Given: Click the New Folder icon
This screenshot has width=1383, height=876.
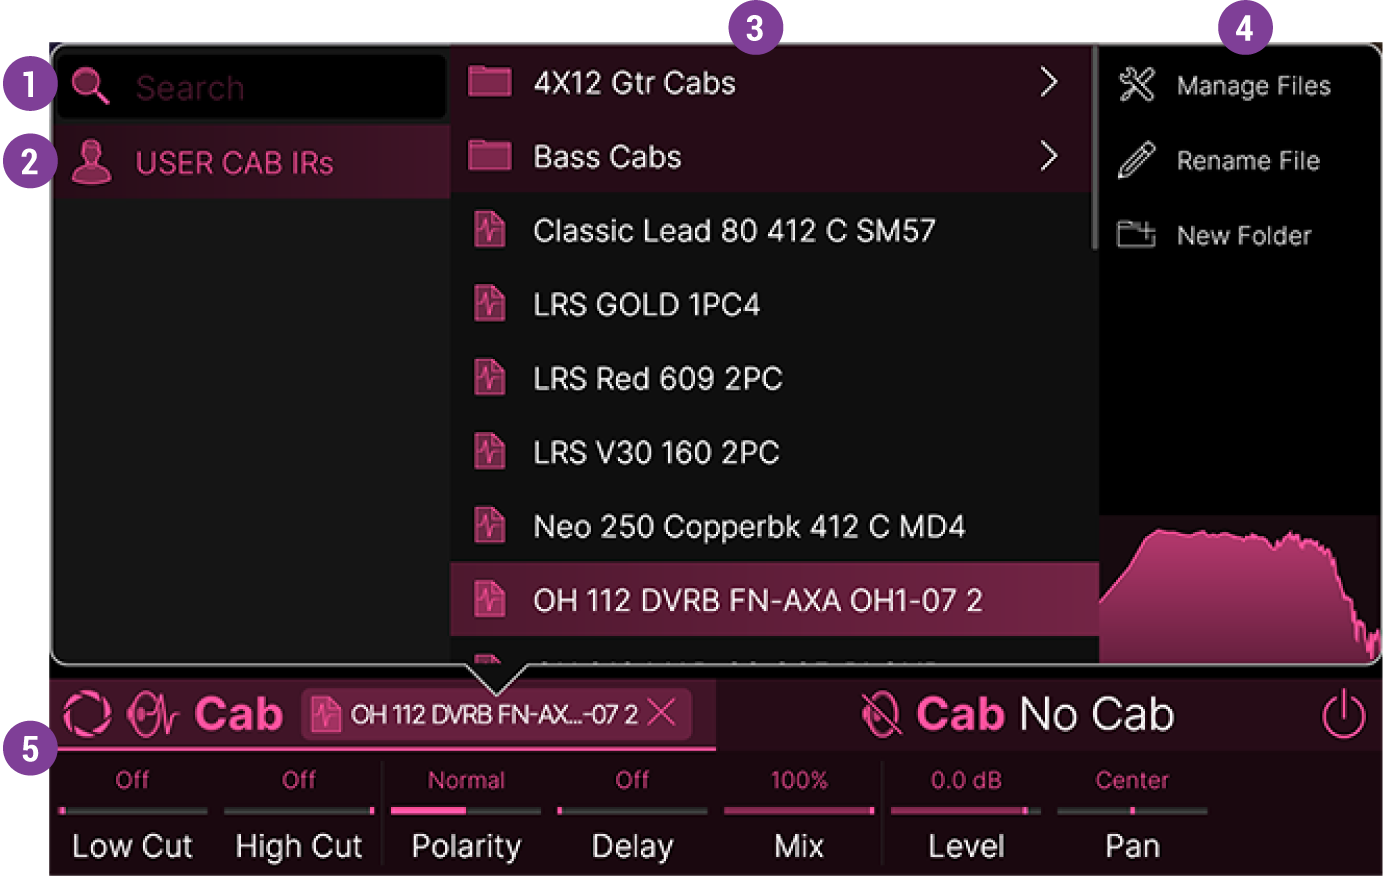Looking at the screenshot, I should point(1136,235).
